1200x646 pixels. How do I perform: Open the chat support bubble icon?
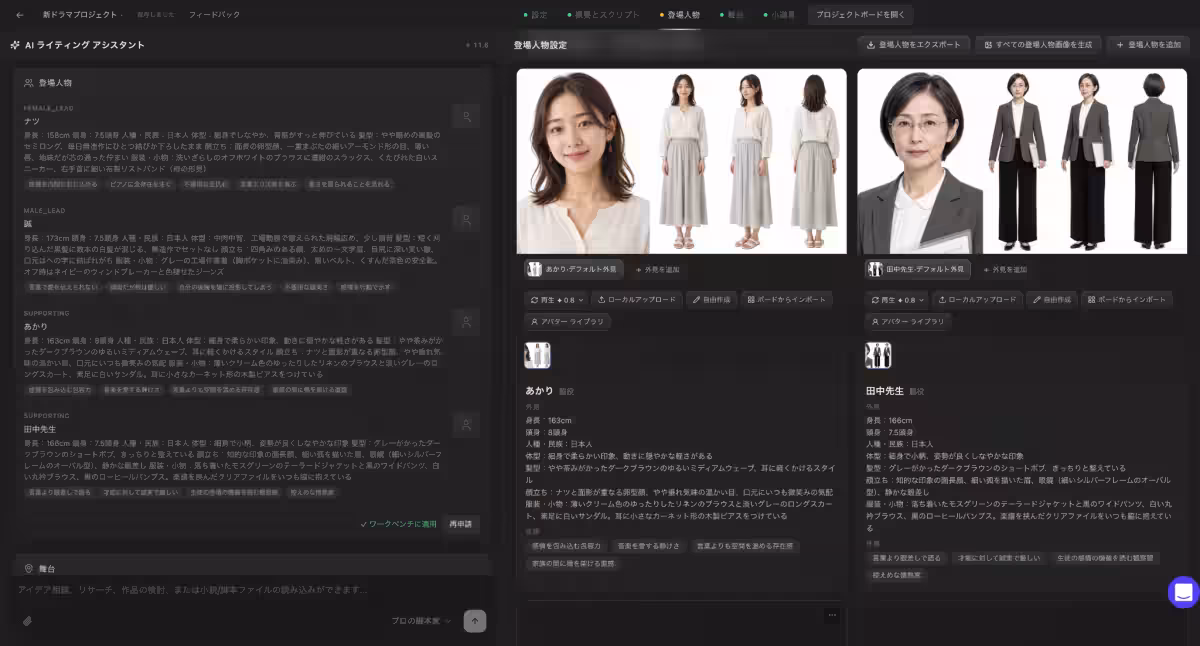pos(1183,592)
